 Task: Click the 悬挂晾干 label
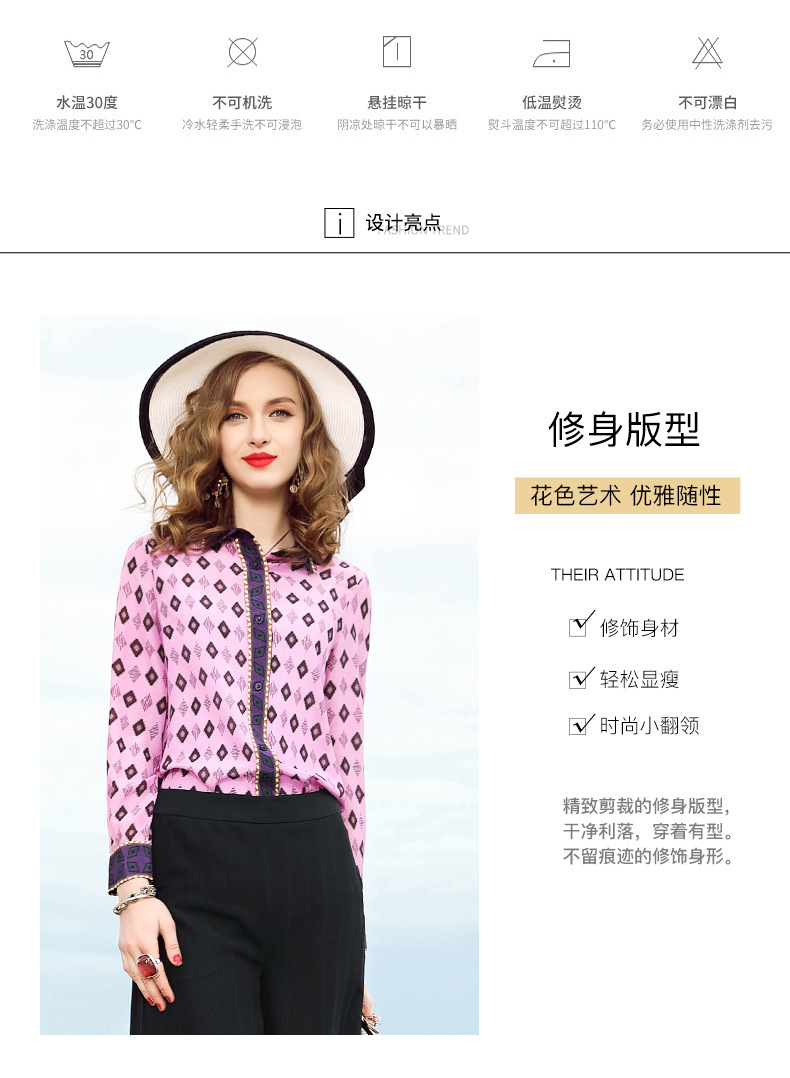coord(397,103)
